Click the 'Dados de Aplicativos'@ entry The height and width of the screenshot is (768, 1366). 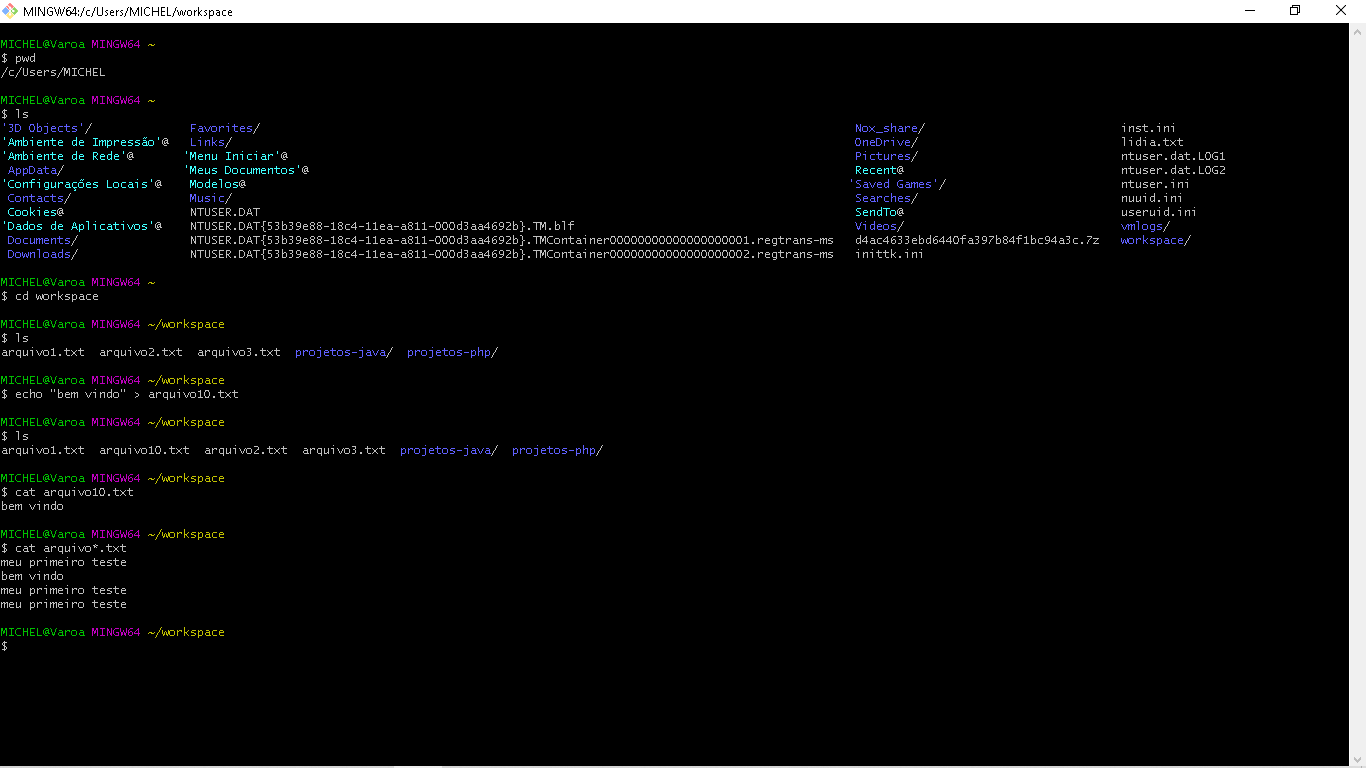(81, 226)
